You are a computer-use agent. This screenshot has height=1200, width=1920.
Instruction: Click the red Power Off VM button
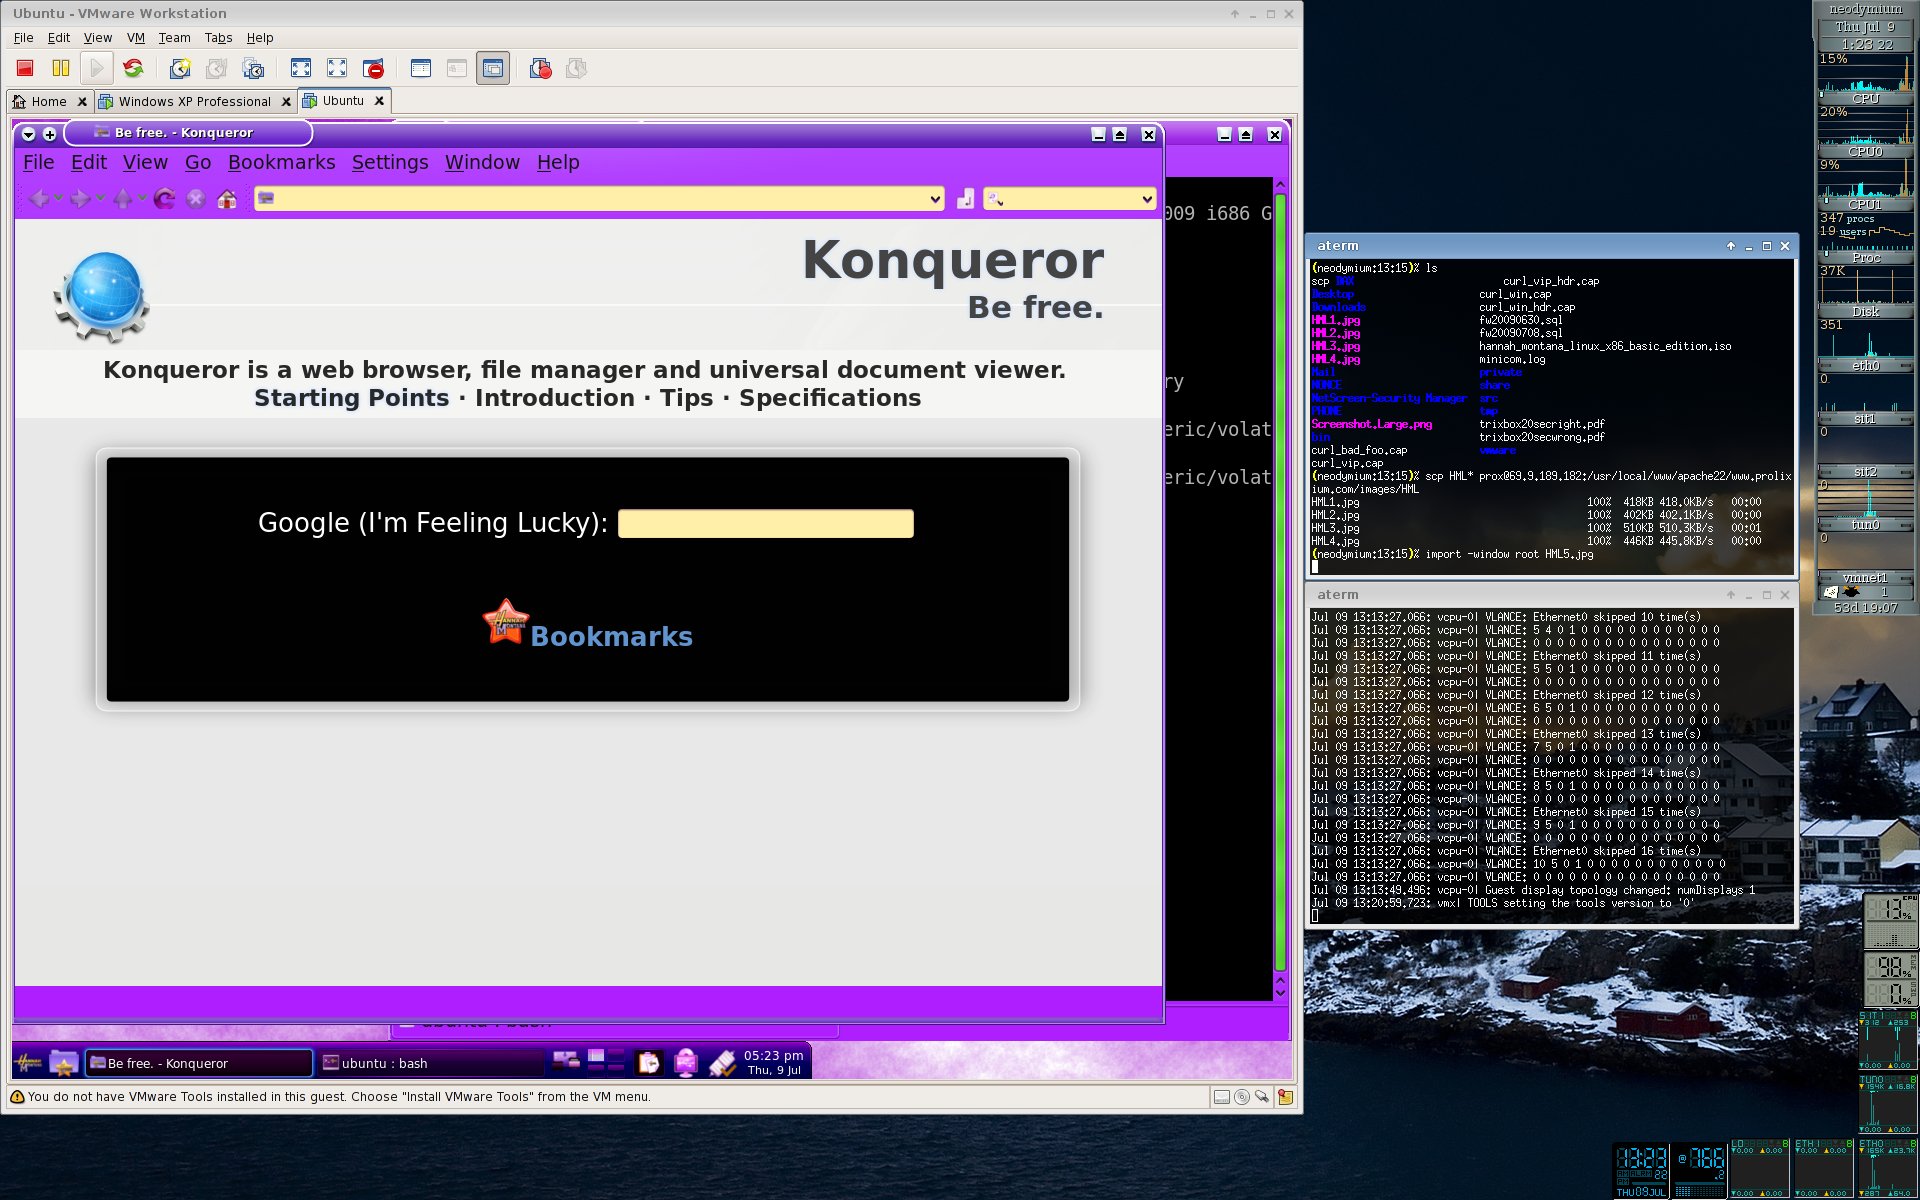coord(25,68)
